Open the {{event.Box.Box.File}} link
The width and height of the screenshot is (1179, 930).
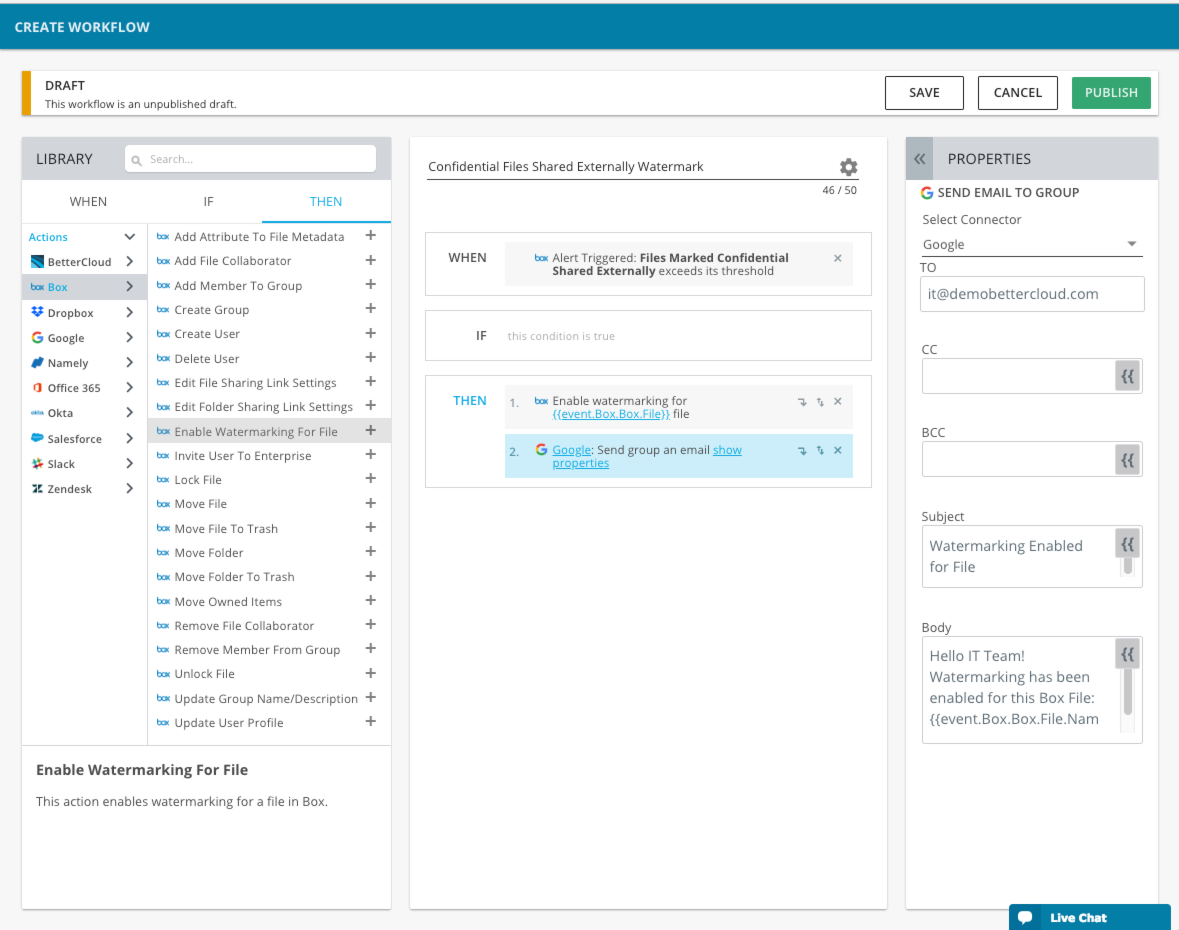coord(611,414)
